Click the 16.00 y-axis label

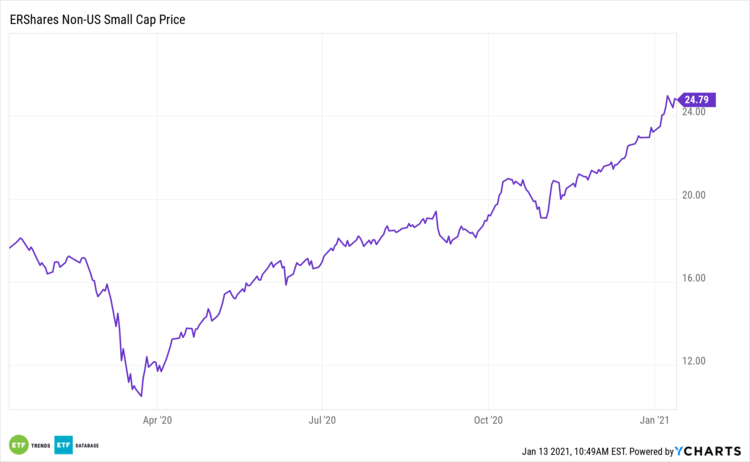(693, 278)
